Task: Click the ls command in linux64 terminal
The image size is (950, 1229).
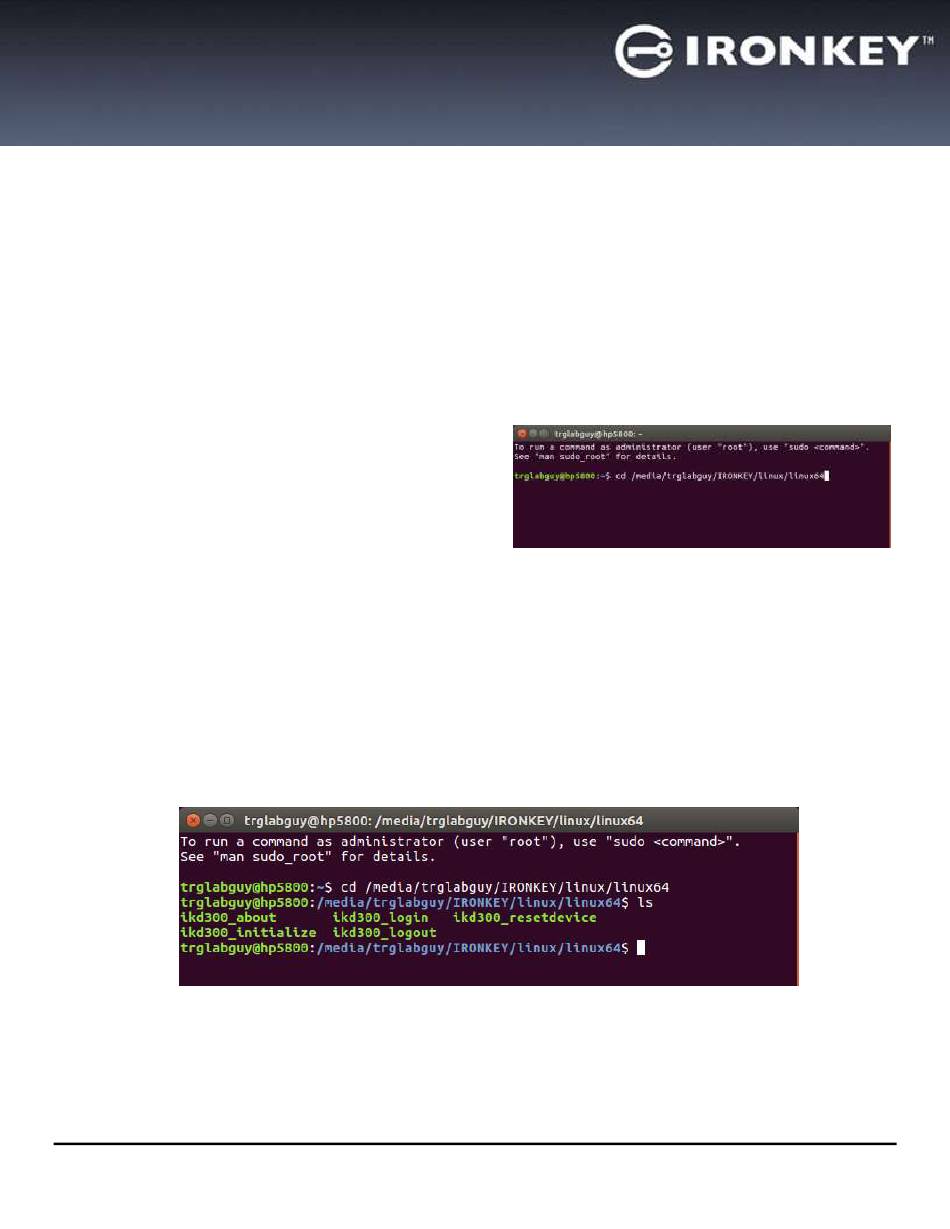Action: [x=645, y=902]
